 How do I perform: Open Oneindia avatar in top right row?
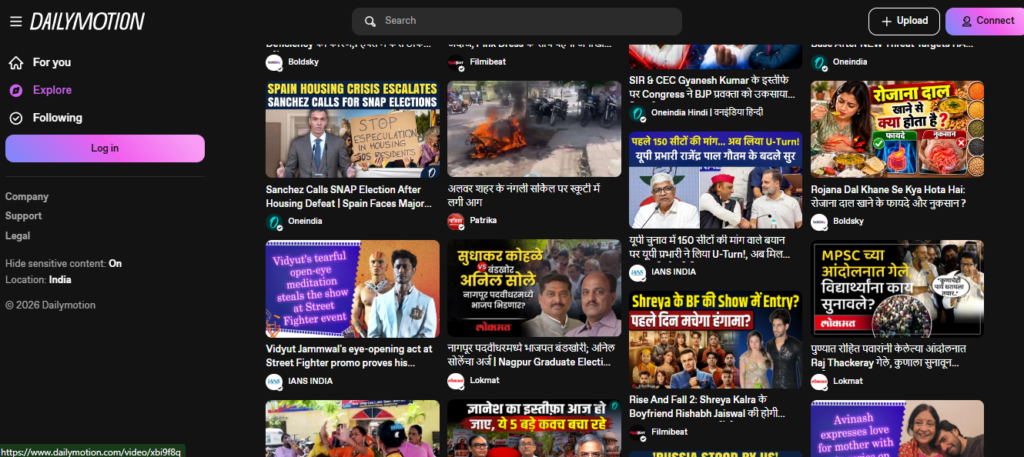pyautogui.click(x=819, y=63)
